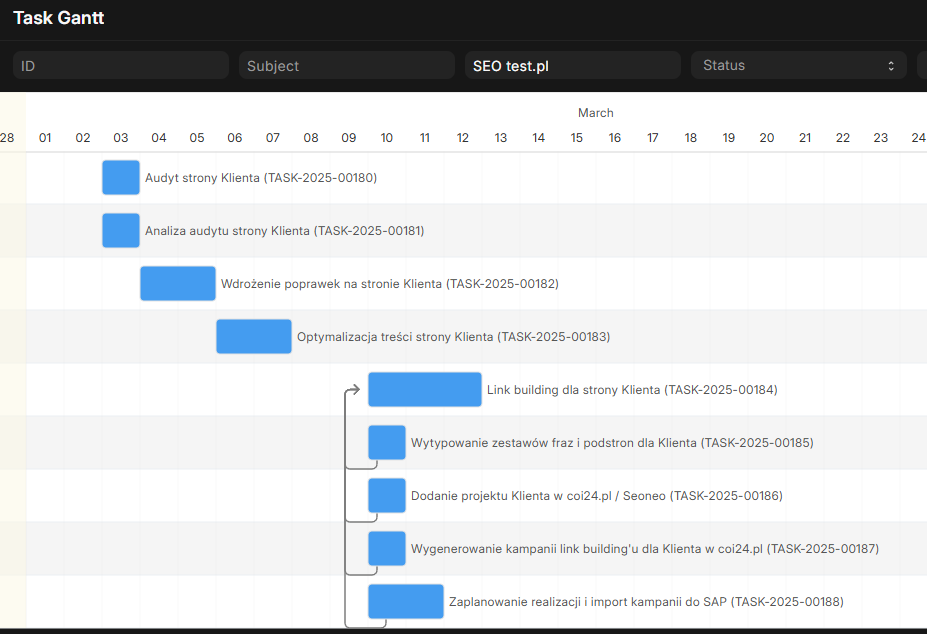Select the Analiza audytu strony Klienta bar
Screen dimensions: 927x634
click(121, 231)
